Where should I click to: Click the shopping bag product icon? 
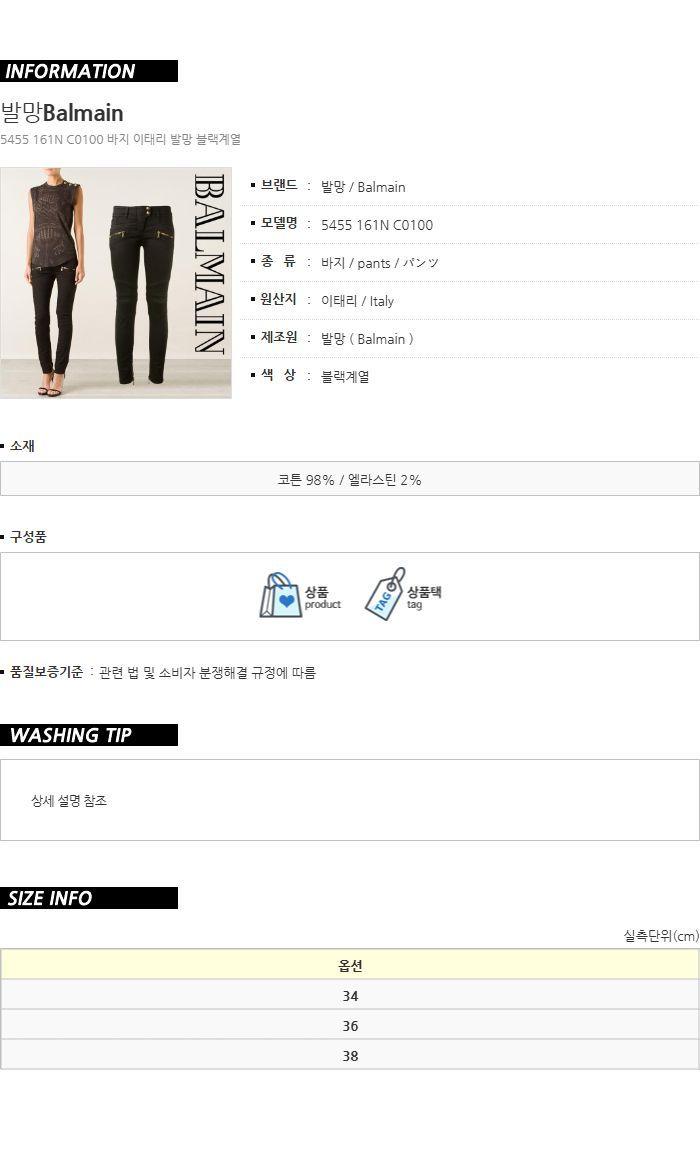(x=281, y=595)
